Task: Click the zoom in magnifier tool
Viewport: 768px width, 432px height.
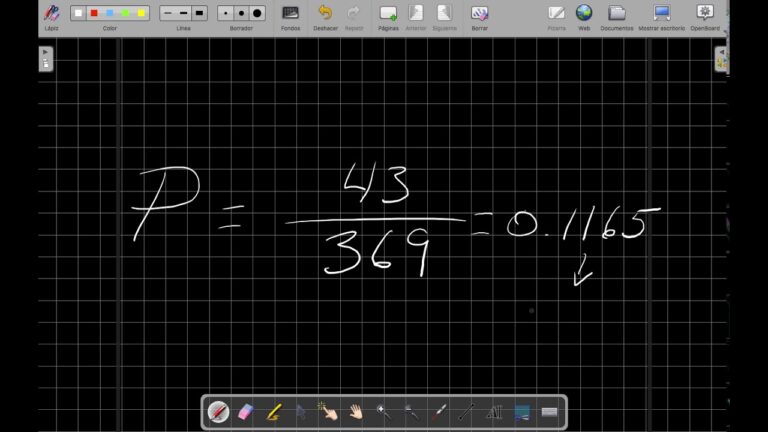Action: coord(383,412)
